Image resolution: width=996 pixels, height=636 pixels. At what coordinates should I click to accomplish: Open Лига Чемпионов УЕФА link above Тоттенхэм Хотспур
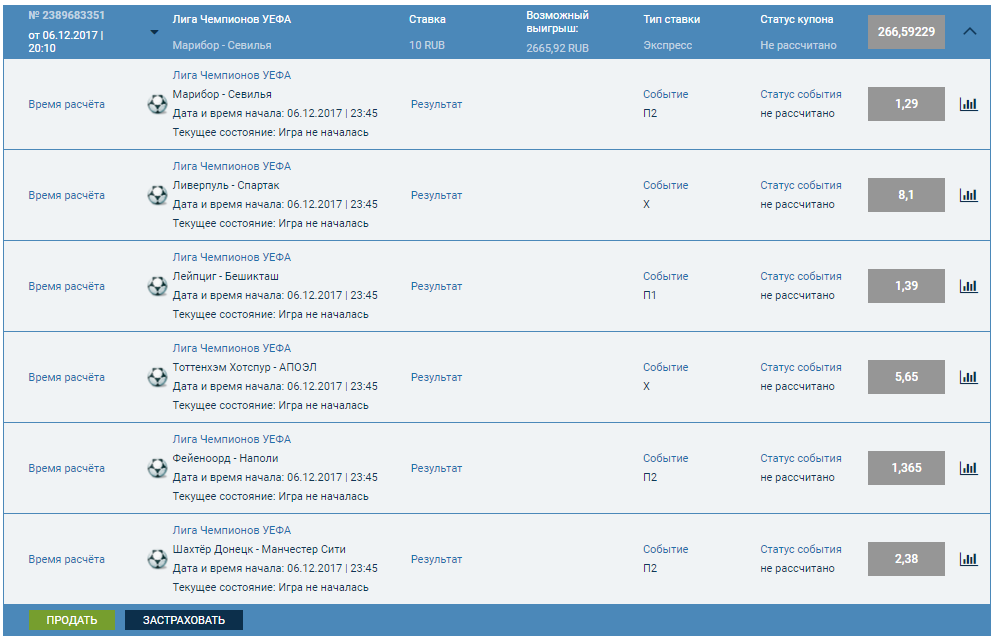click(x=232, y=348)
